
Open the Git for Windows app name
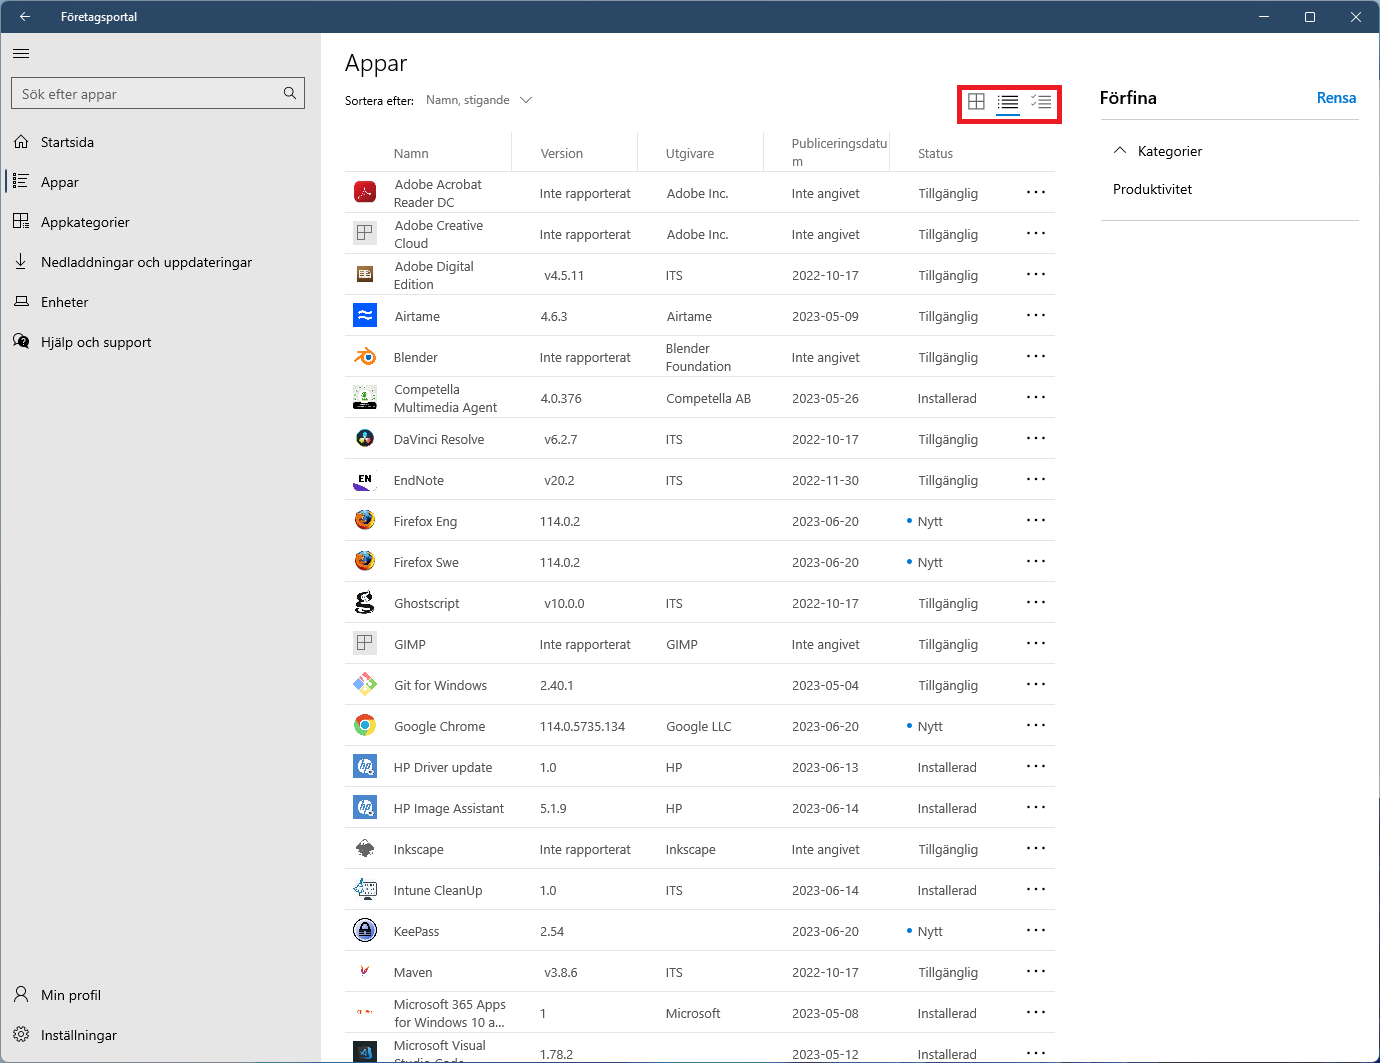coord(440,685)
